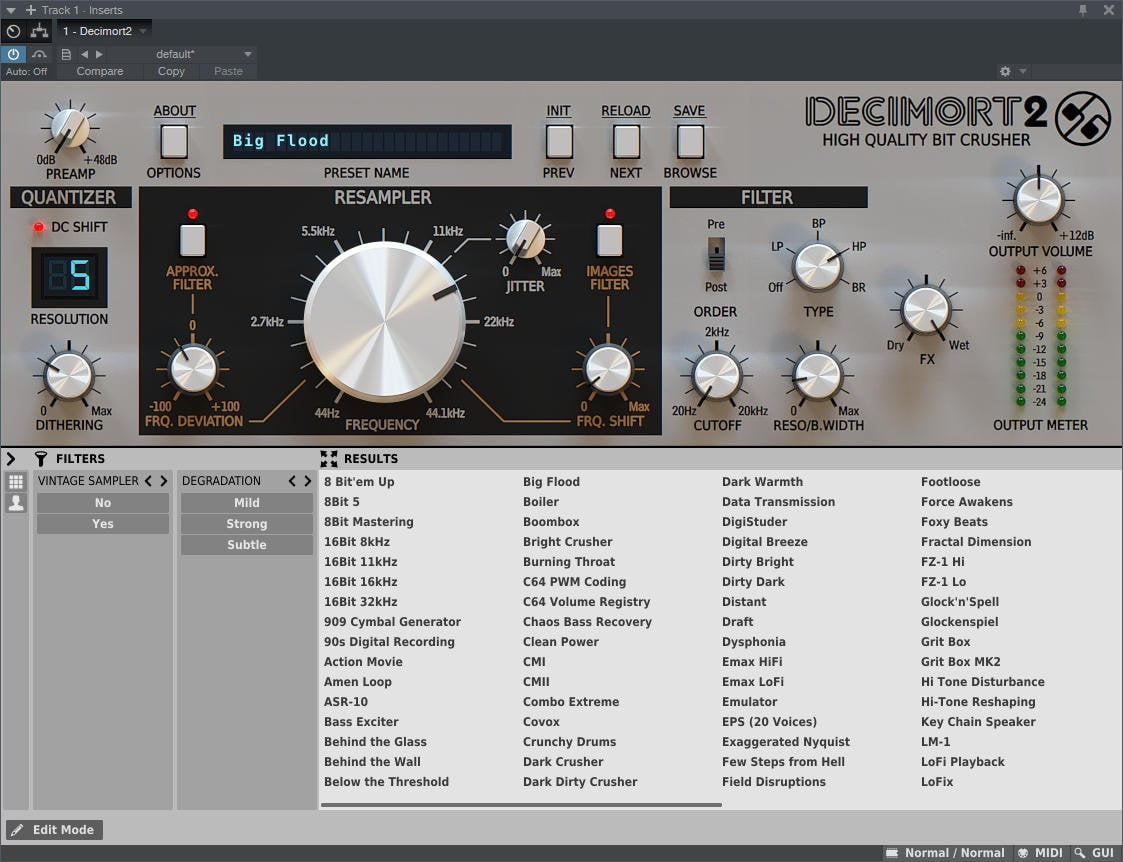Click the large Frequency knob
1123x862 pixels.
[x=385, y=321]
